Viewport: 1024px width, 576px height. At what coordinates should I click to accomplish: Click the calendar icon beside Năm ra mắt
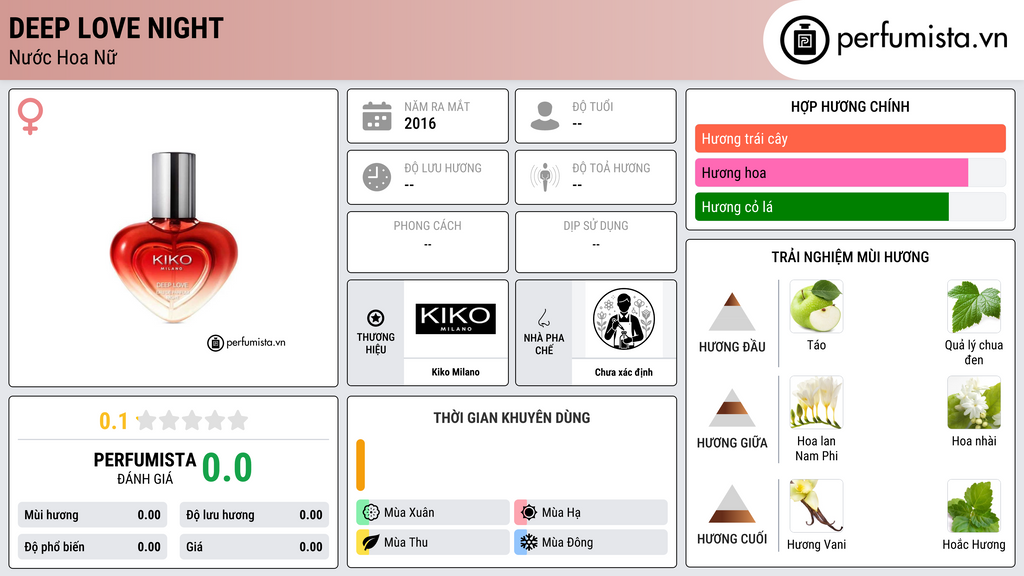(x=377, y=116)
